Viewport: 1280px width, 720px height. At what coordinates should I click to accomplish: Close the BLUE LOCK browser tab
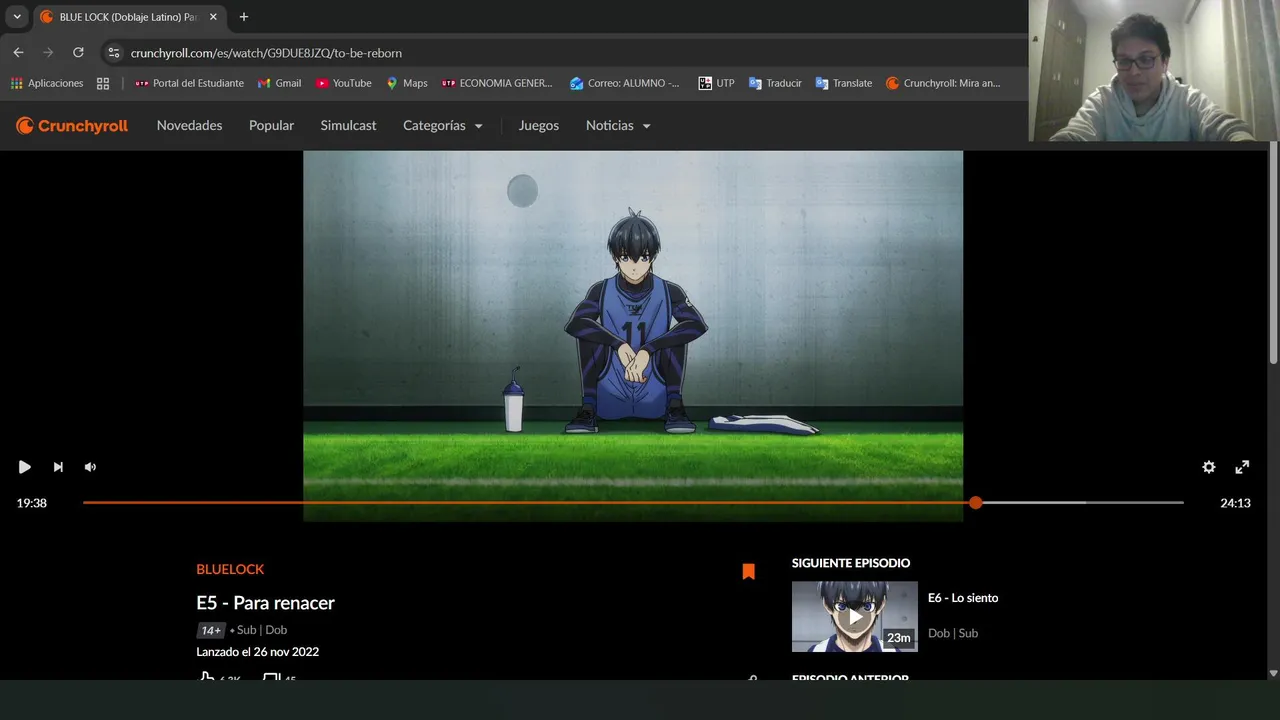(213, 17)
